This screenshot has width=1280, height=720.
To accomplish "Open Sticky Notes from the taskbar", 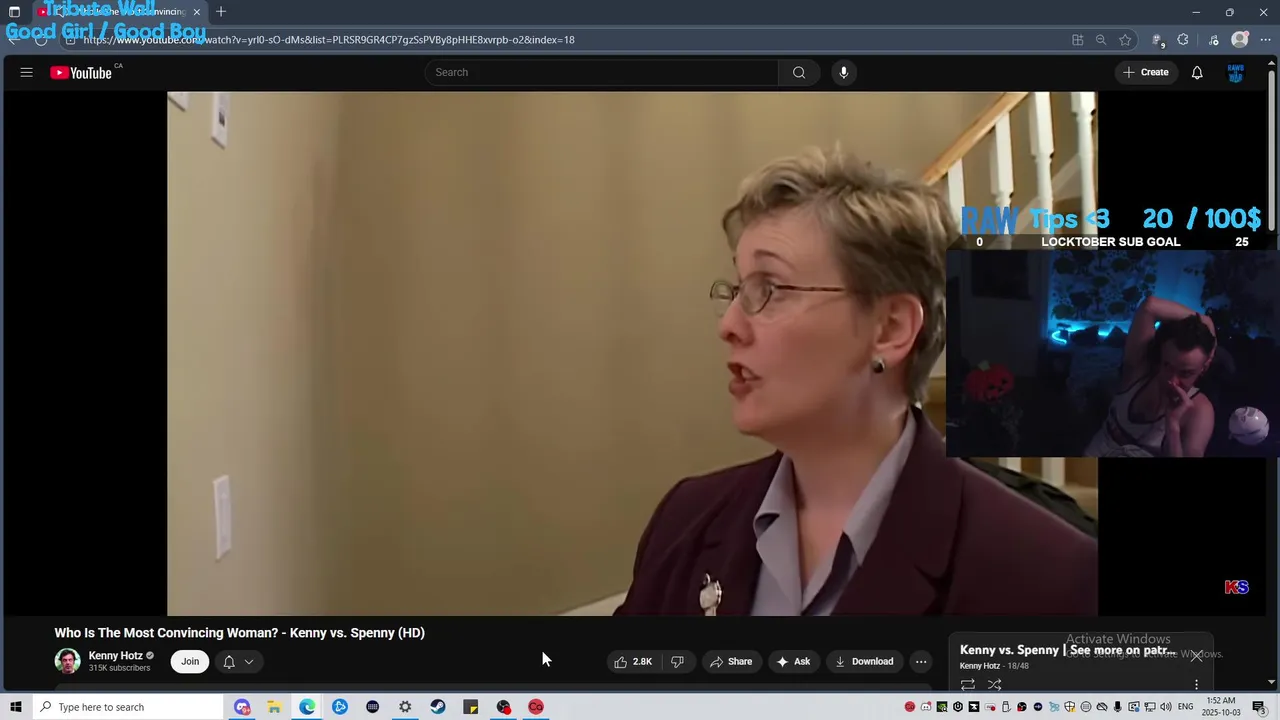I will point(471,707).
